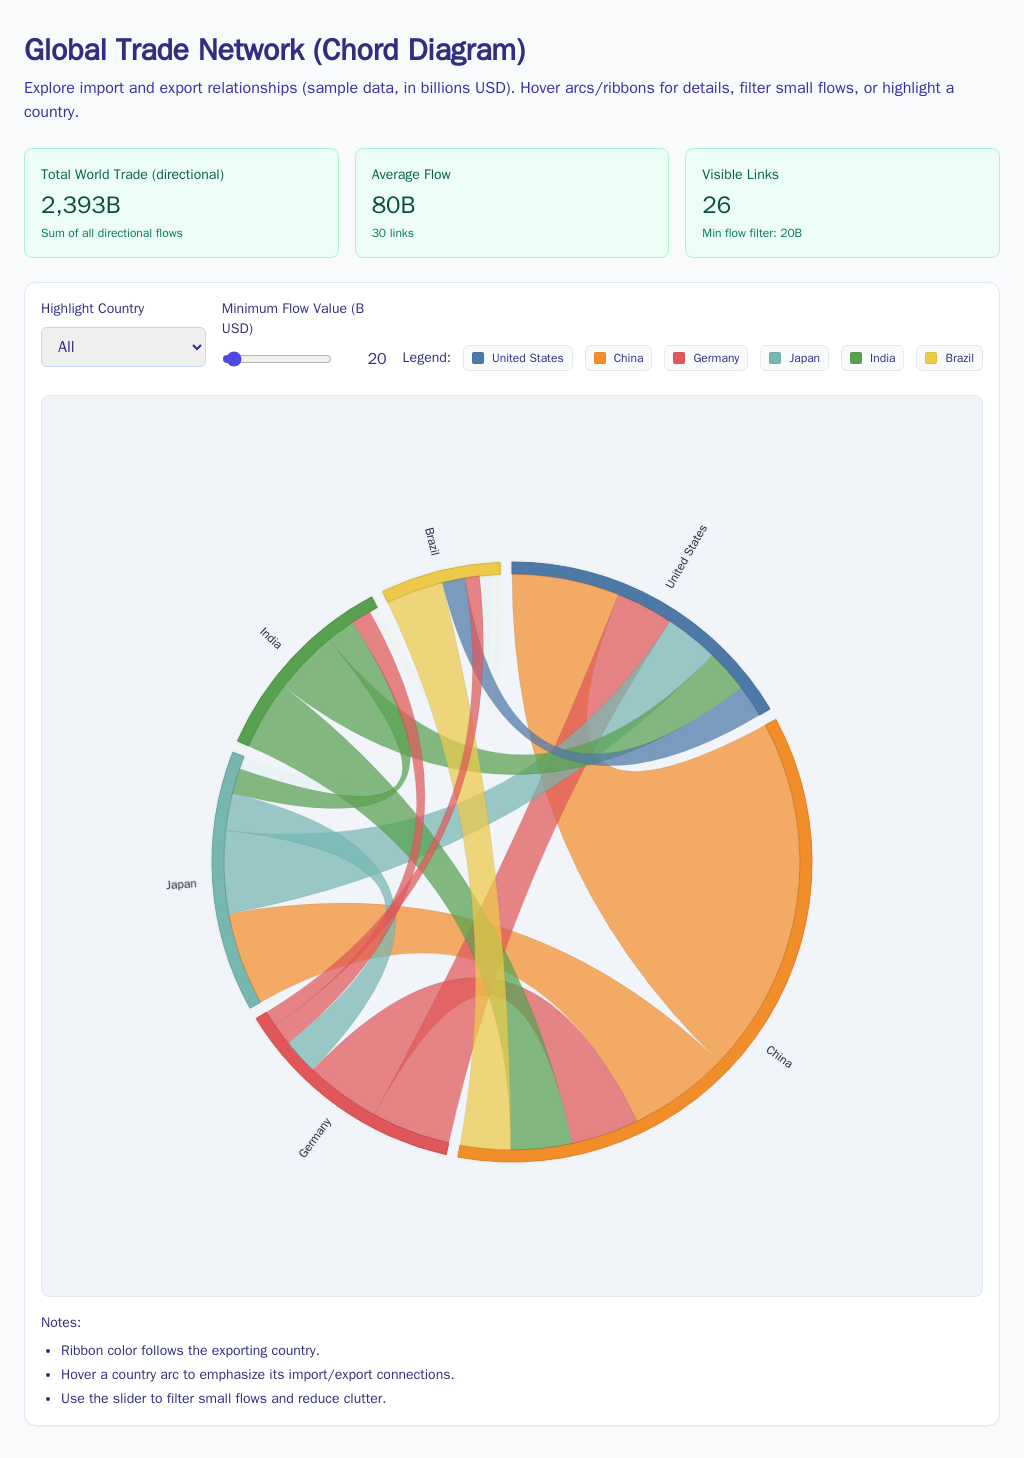Screen dimensions: 1024x1458
Task: Click the India legend color swatch
Action: (856, 358)
